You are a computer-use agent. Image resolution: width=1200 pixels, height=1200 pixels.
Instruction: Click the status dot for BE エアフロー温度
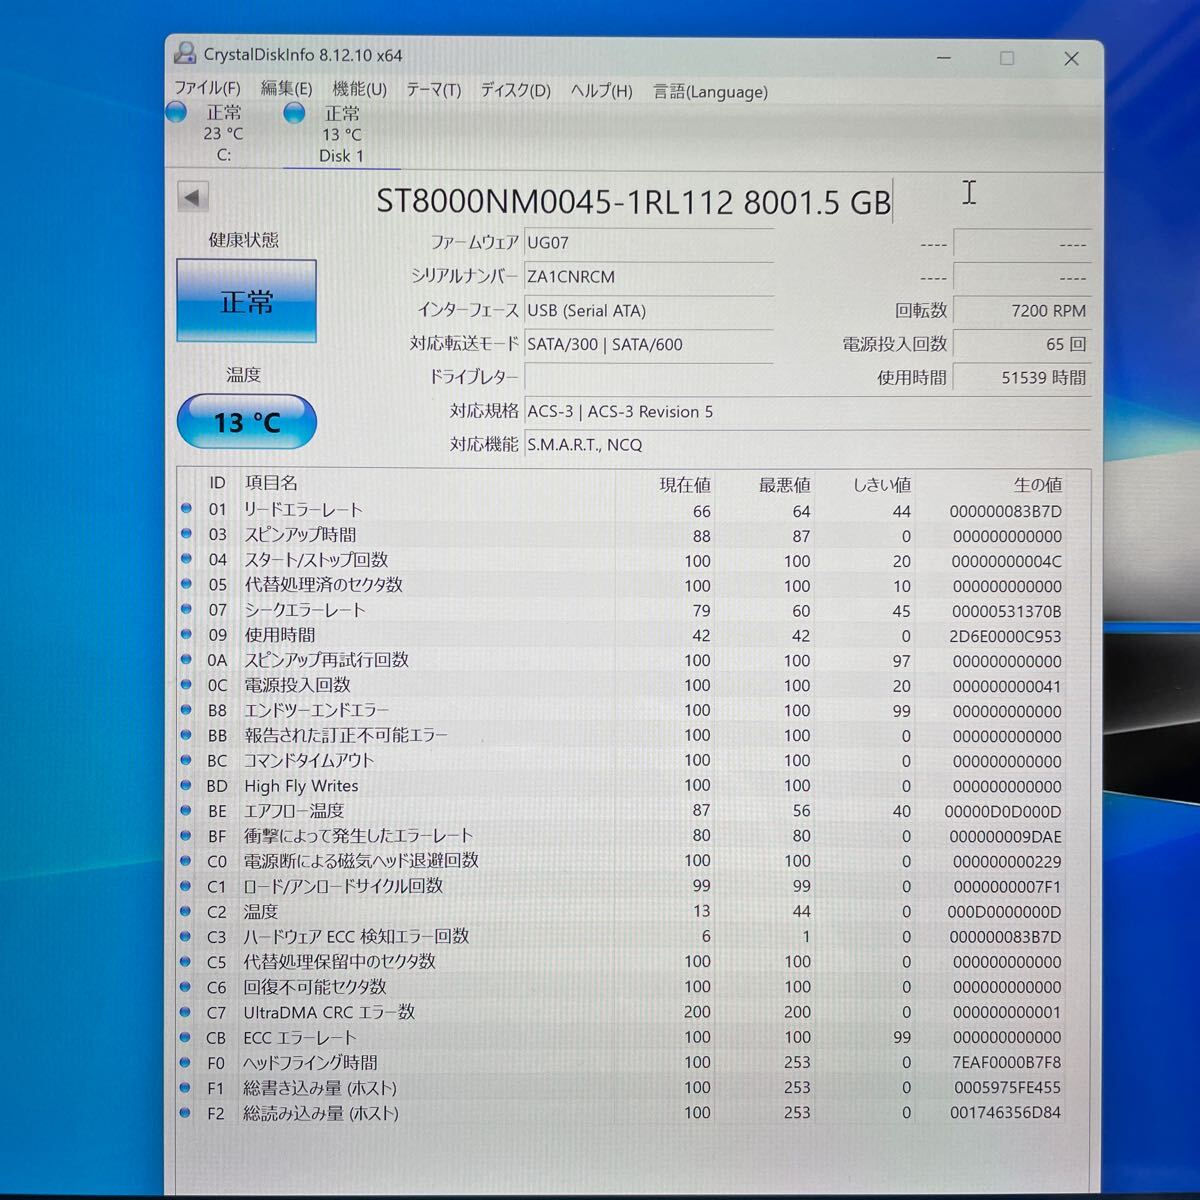(x=185, y=809)
